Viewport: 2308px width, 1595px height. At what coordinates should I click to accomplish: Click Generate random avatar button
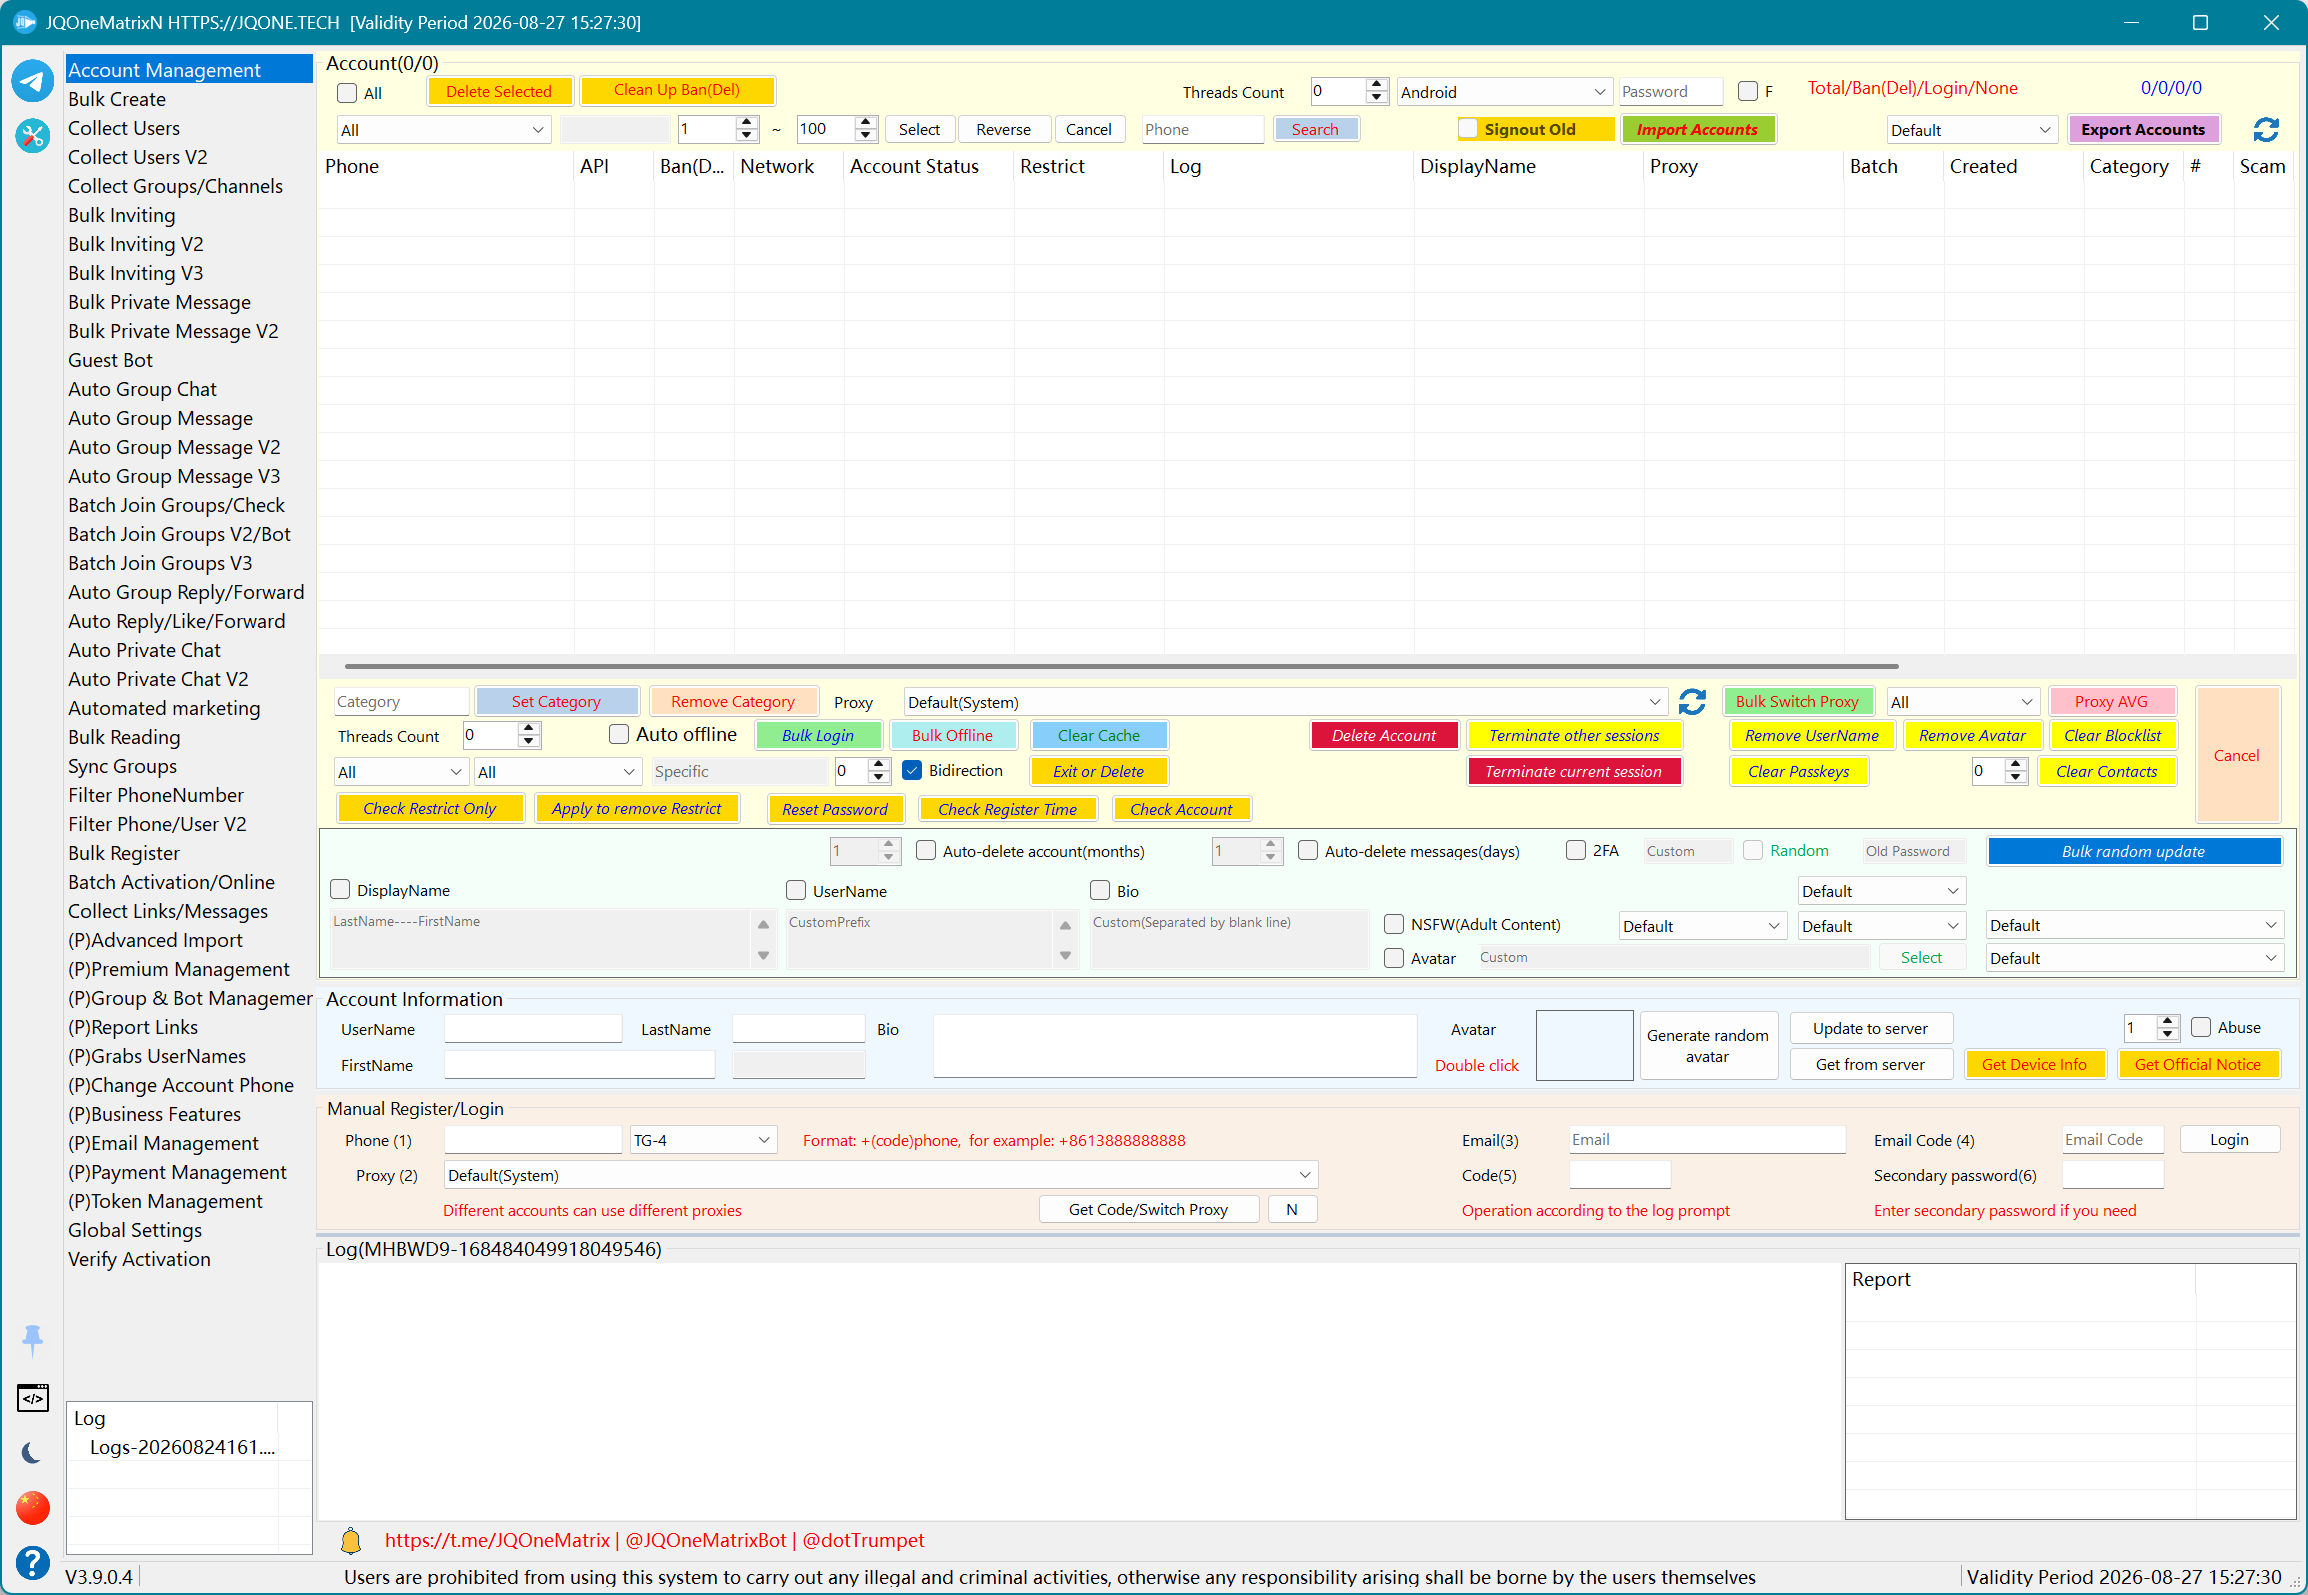tap(1707, 1046)
